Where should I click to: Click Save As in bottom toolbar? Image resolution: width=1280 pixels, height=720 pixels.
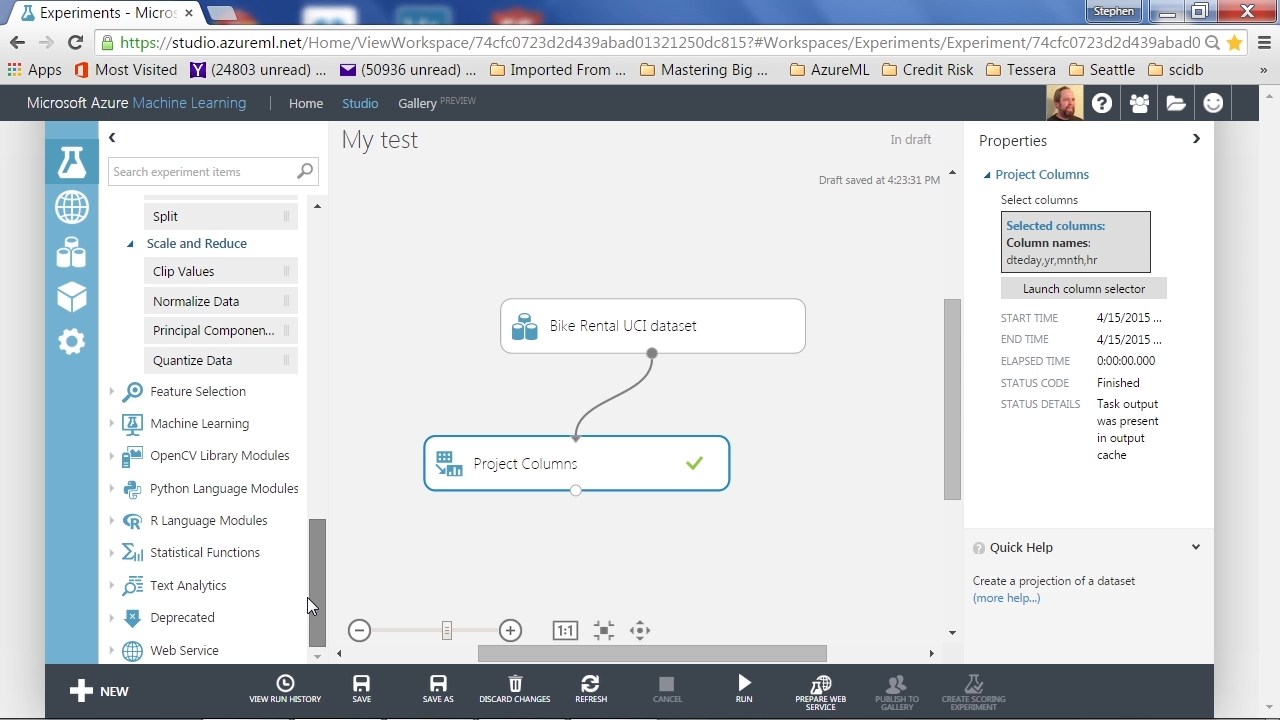point(438,689)
